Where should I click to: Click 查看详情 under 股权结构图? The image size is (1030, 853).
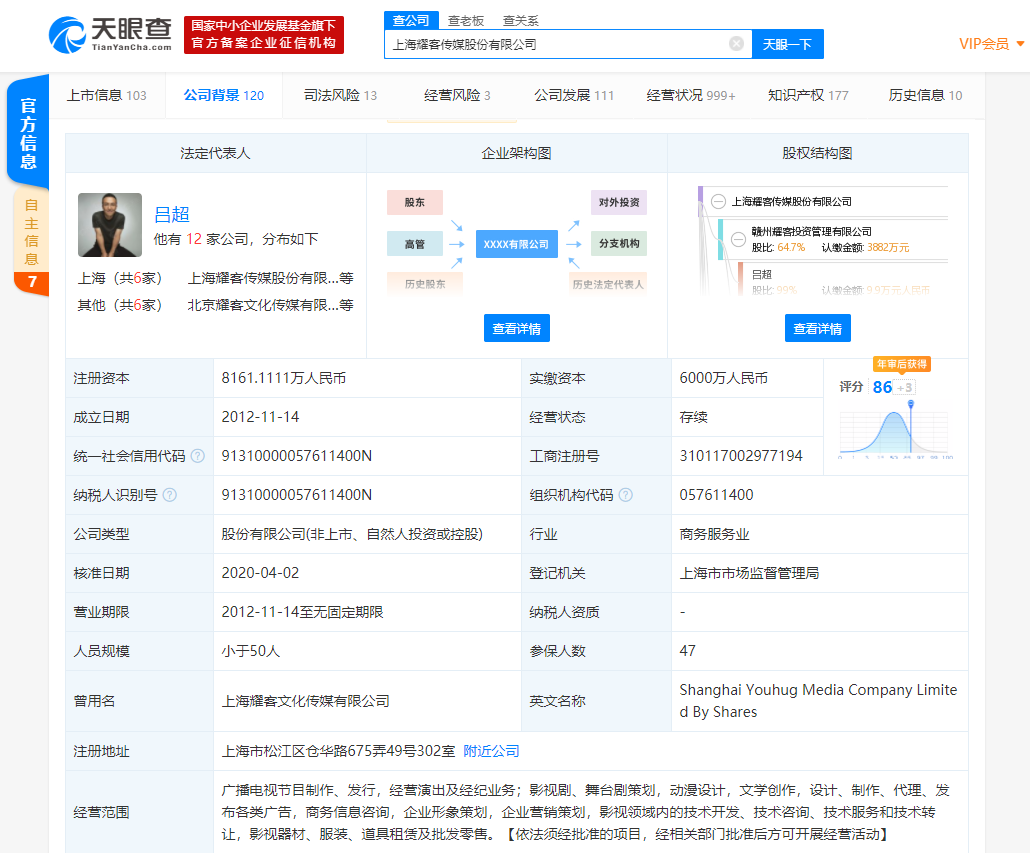[818, 328]
